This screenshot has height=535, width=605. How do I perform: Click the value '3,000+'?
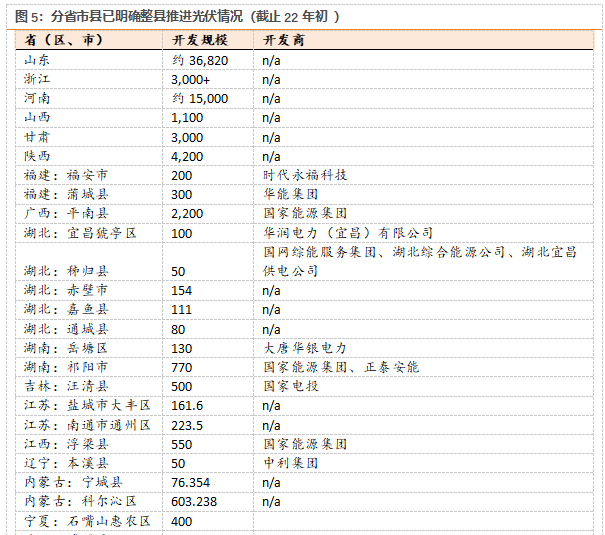tap(191, 80)
